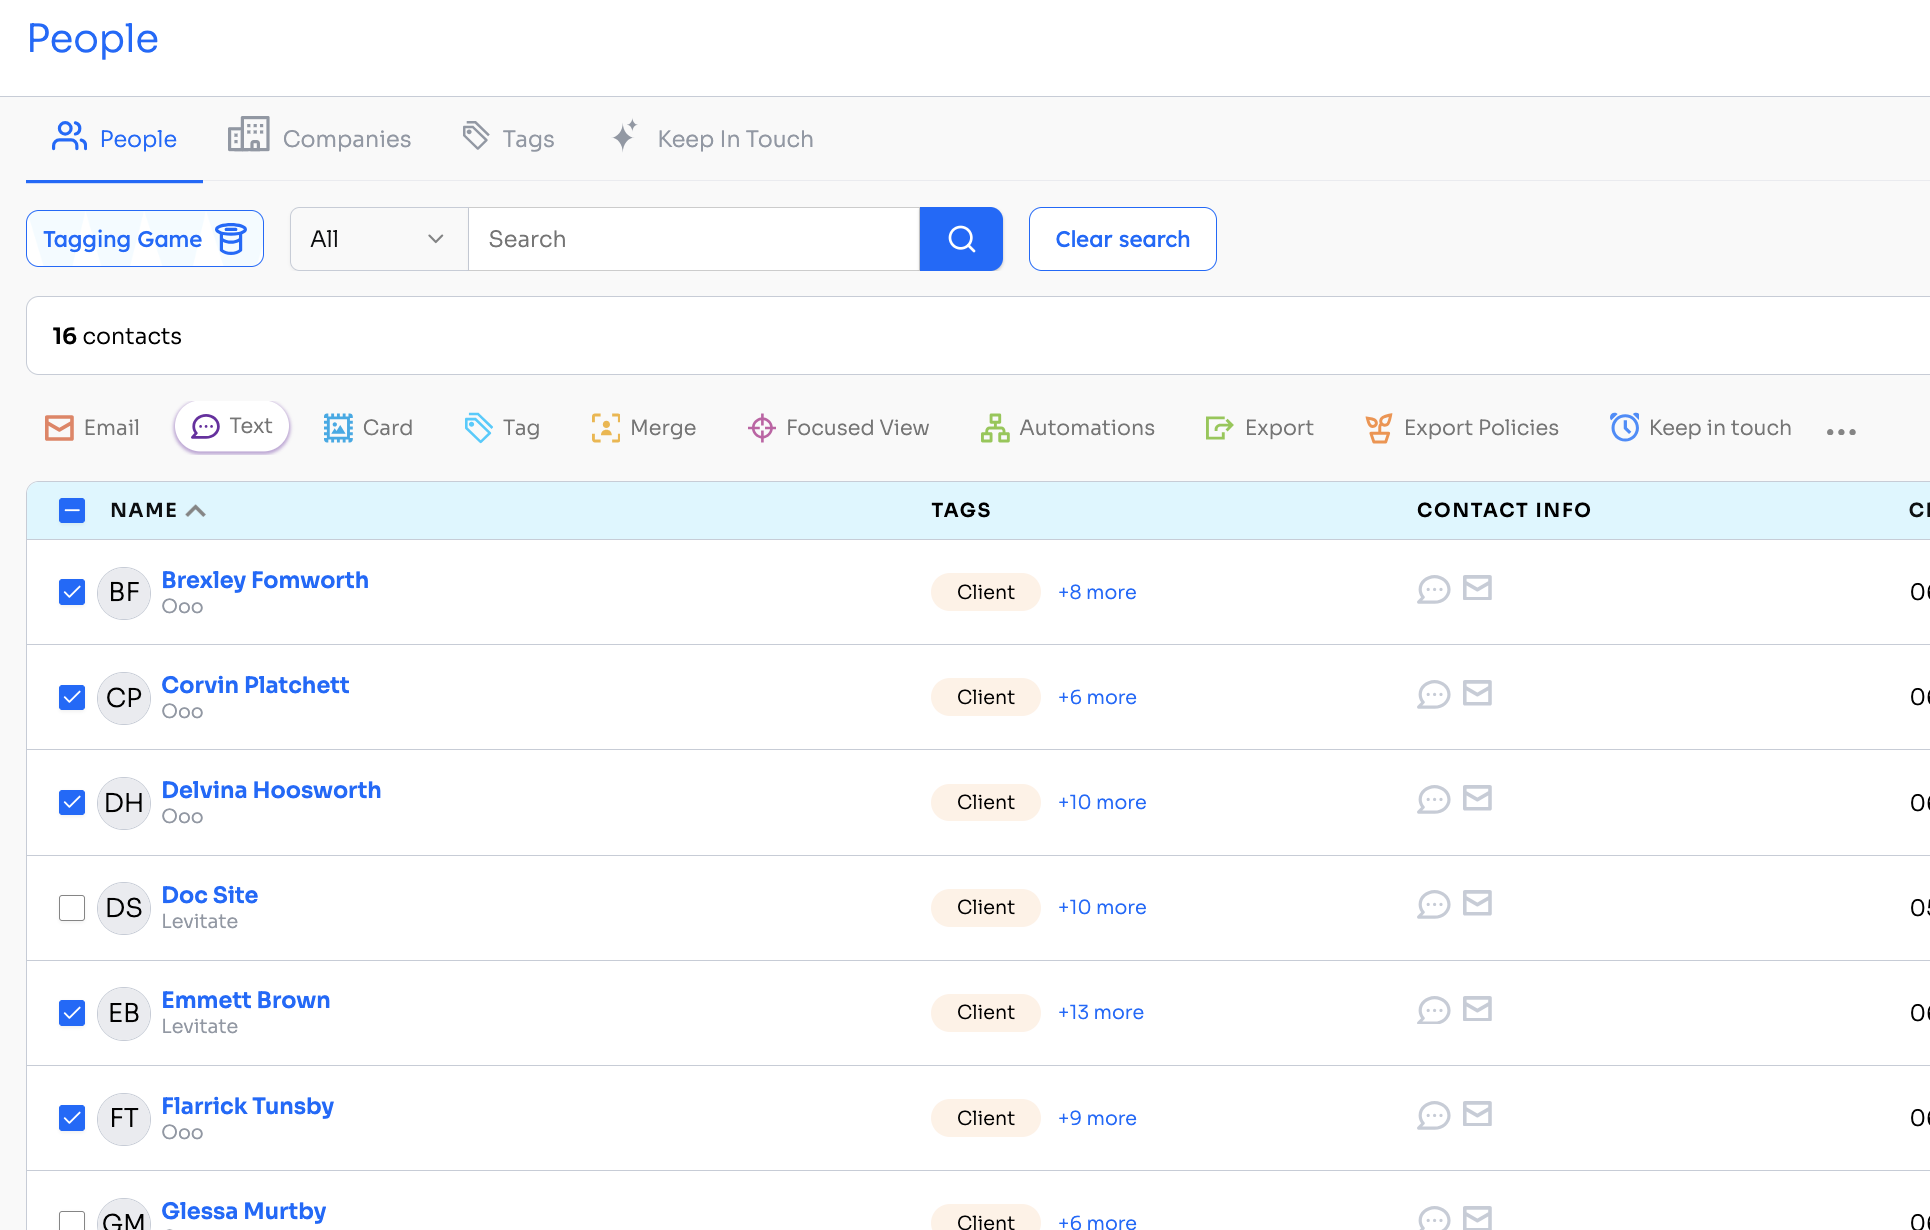Click the text message icon for Doc Site
Screen dimensions: 1930x1230
point(1433,905)
